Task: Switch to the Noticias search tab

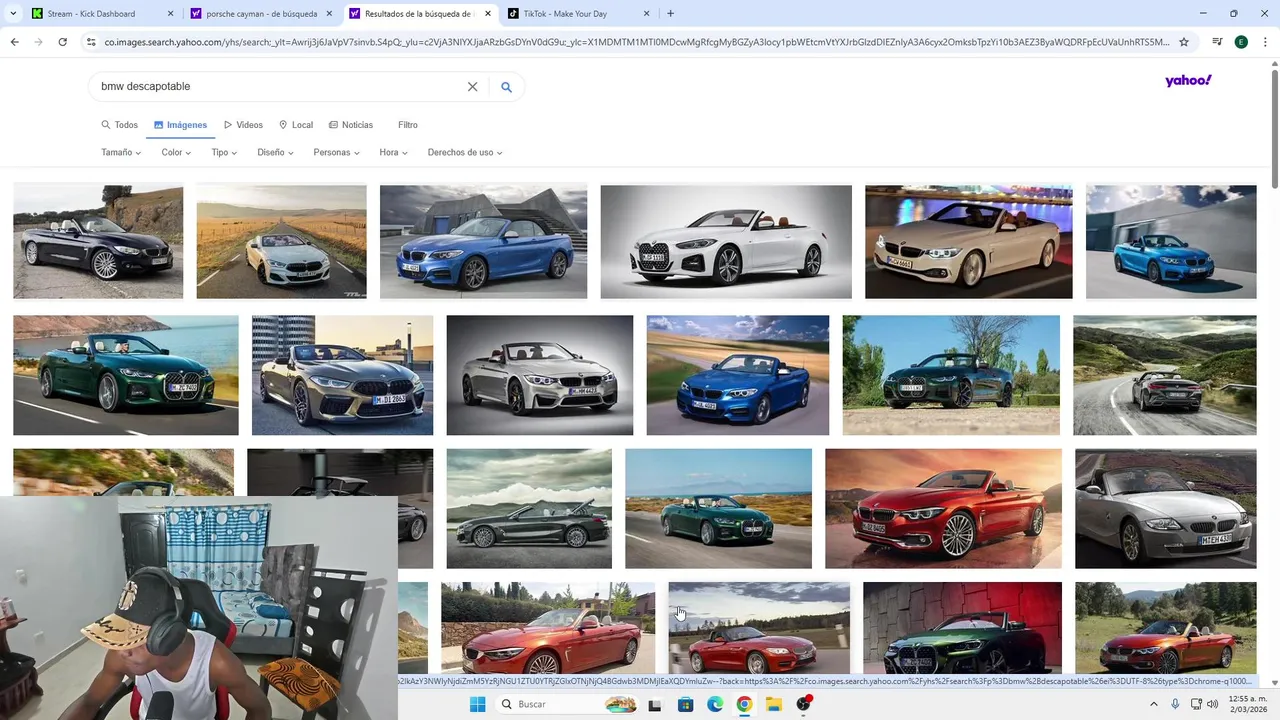Action: click(351, 125)
